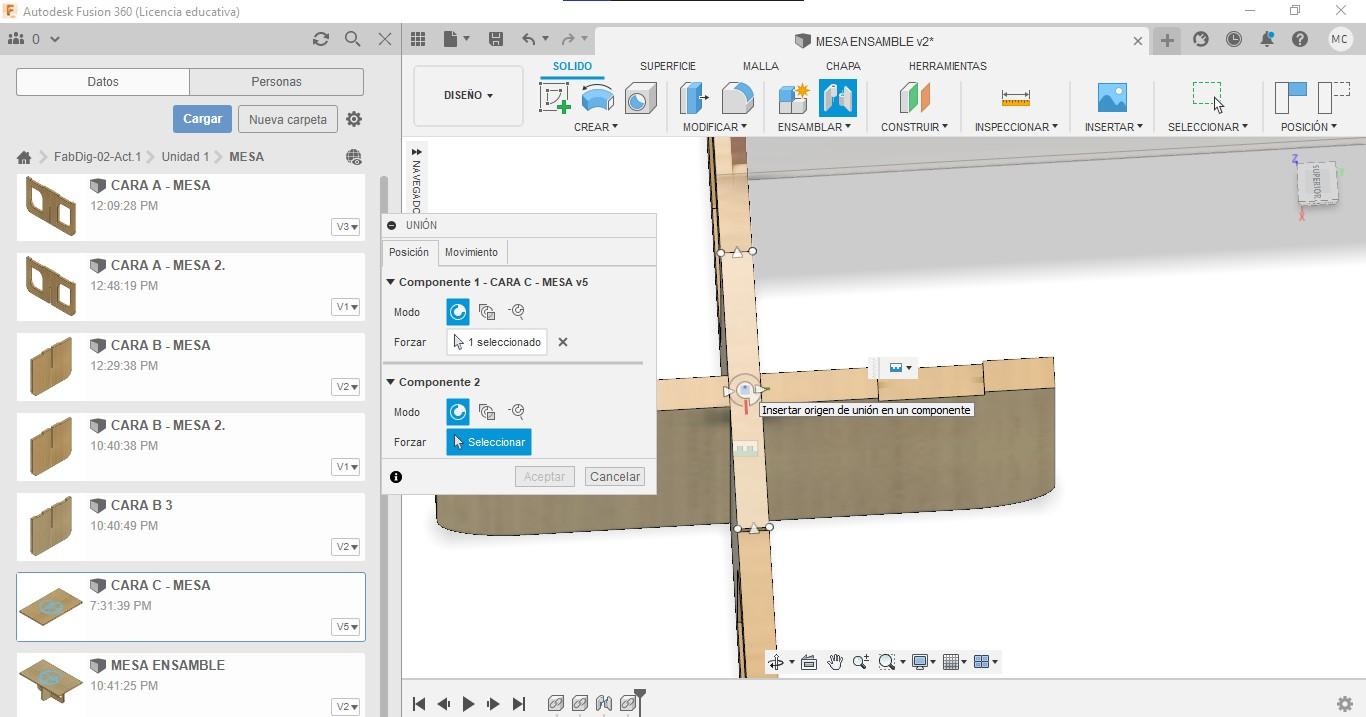Click the Insert image icon under Insertar
Viewport: 1366px width, 717px height.
coord(1112,98)
